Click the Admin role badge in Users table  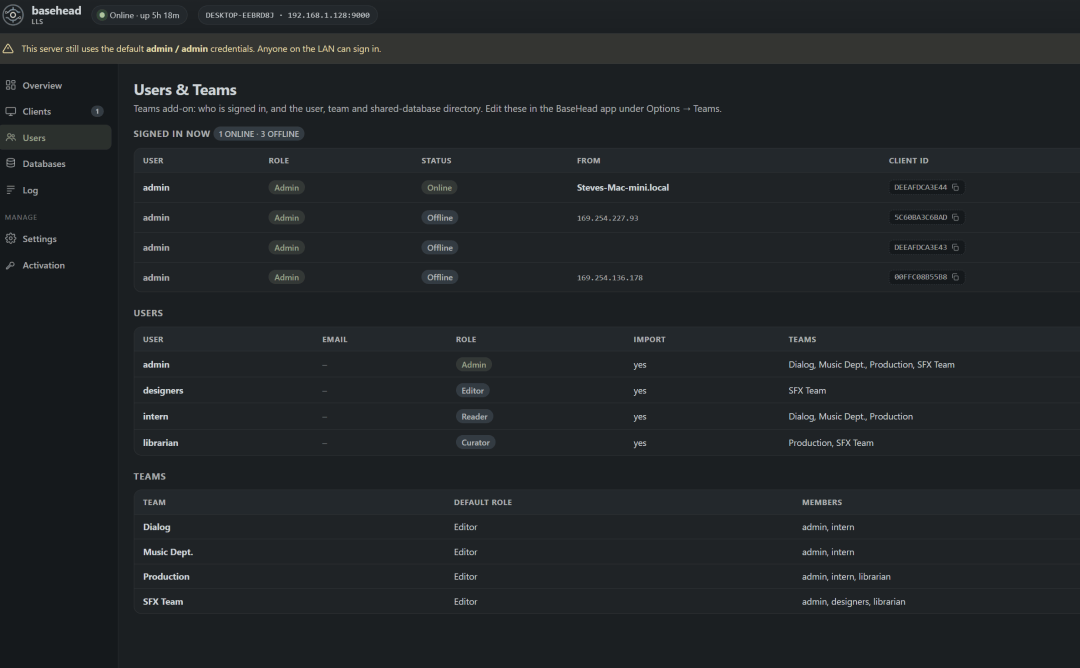click(474, 365)
